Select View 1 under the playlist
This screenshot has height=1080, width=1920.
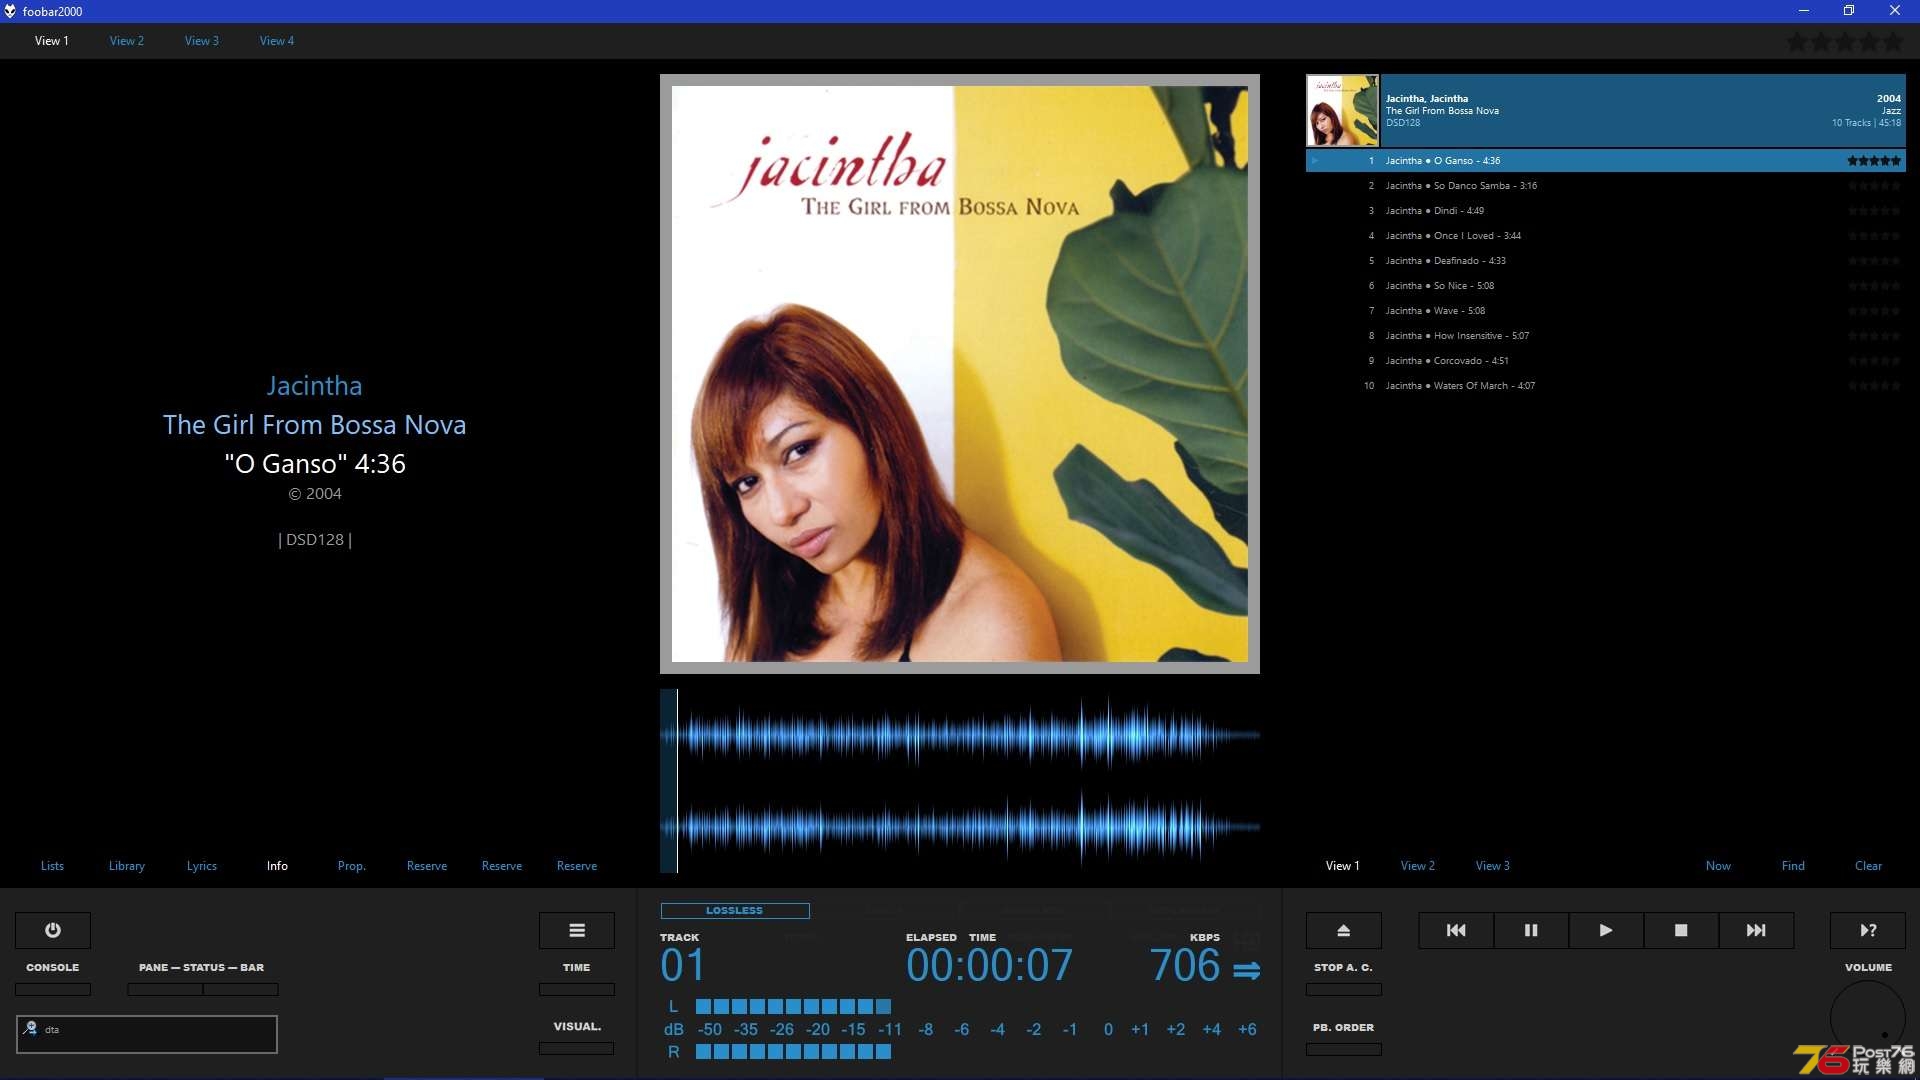pyautogui.click(x=1343, y=866)
